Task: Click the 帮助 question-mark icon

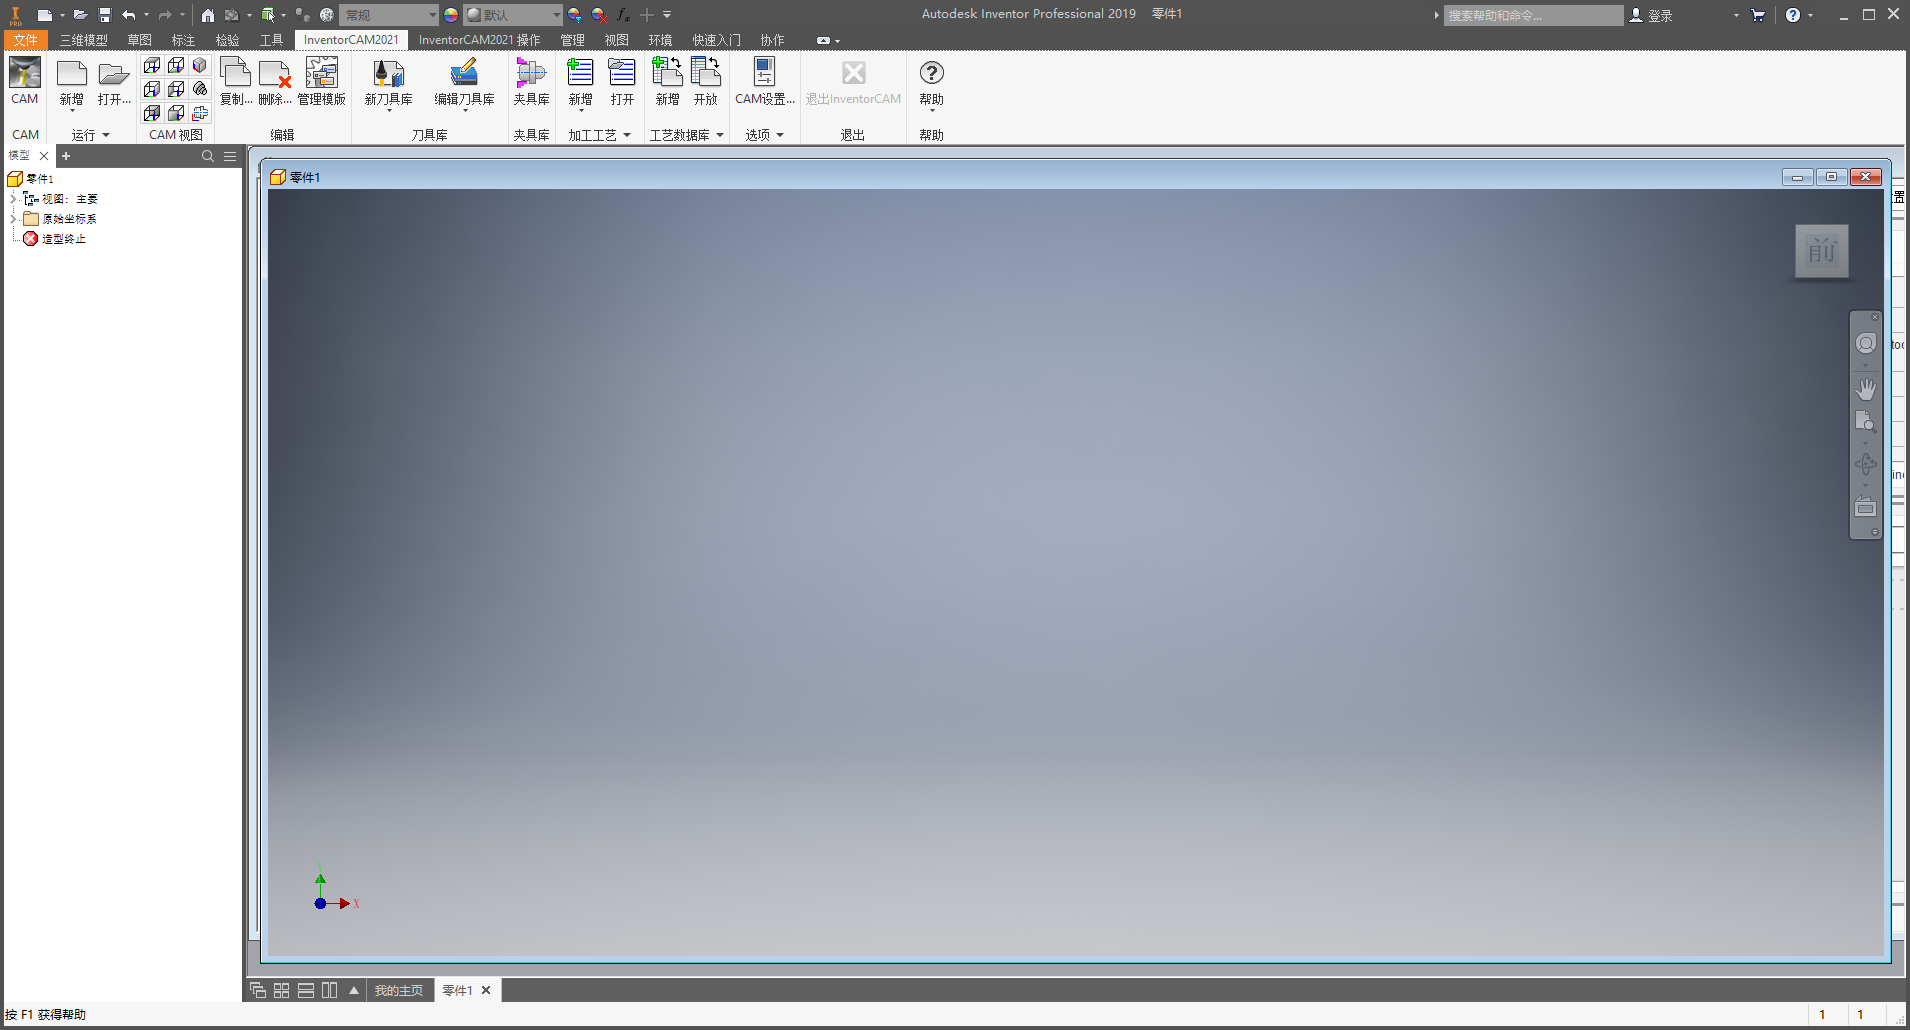Action: click(931, 73)
